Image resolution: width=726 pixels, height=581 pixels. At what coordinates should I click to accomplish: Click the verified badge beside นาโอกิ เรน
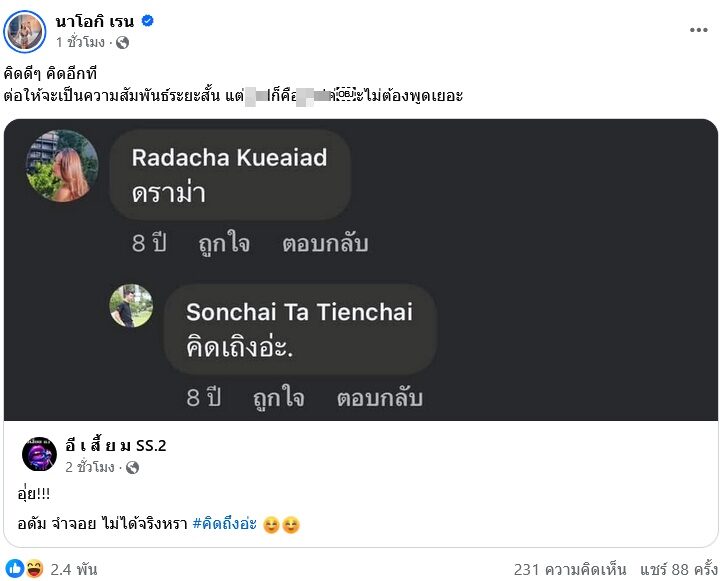coord(147,21)
